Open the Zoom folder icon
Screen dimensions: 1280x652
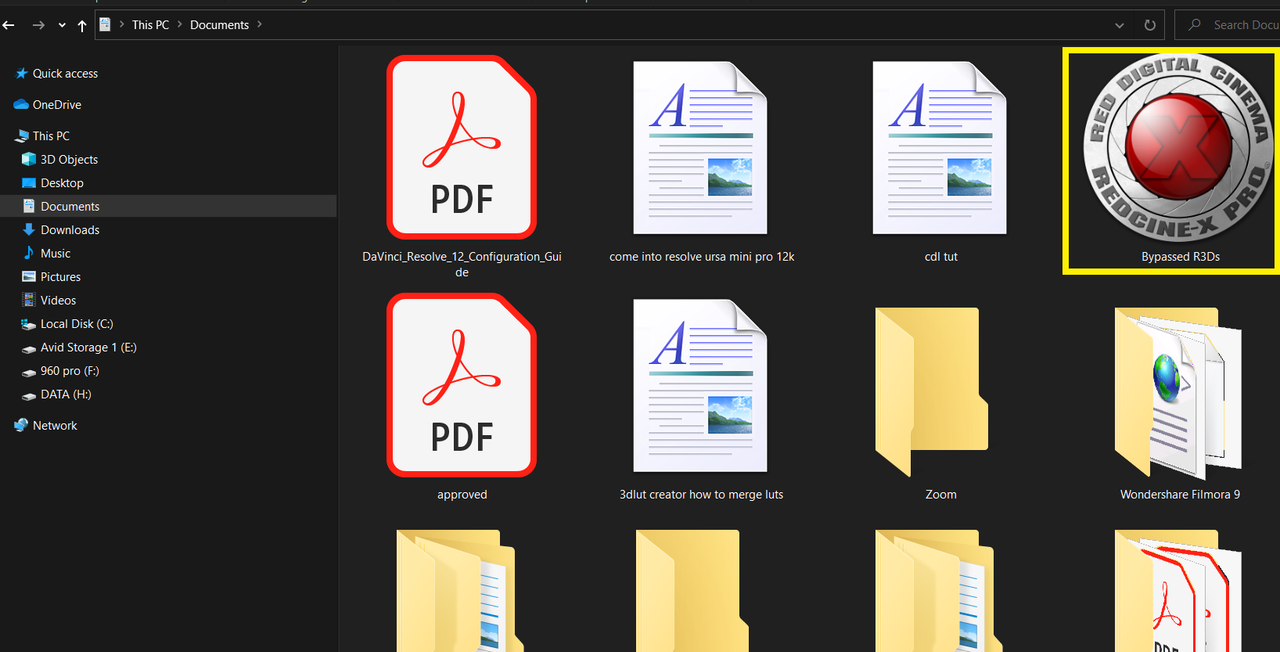pos(932,391)
